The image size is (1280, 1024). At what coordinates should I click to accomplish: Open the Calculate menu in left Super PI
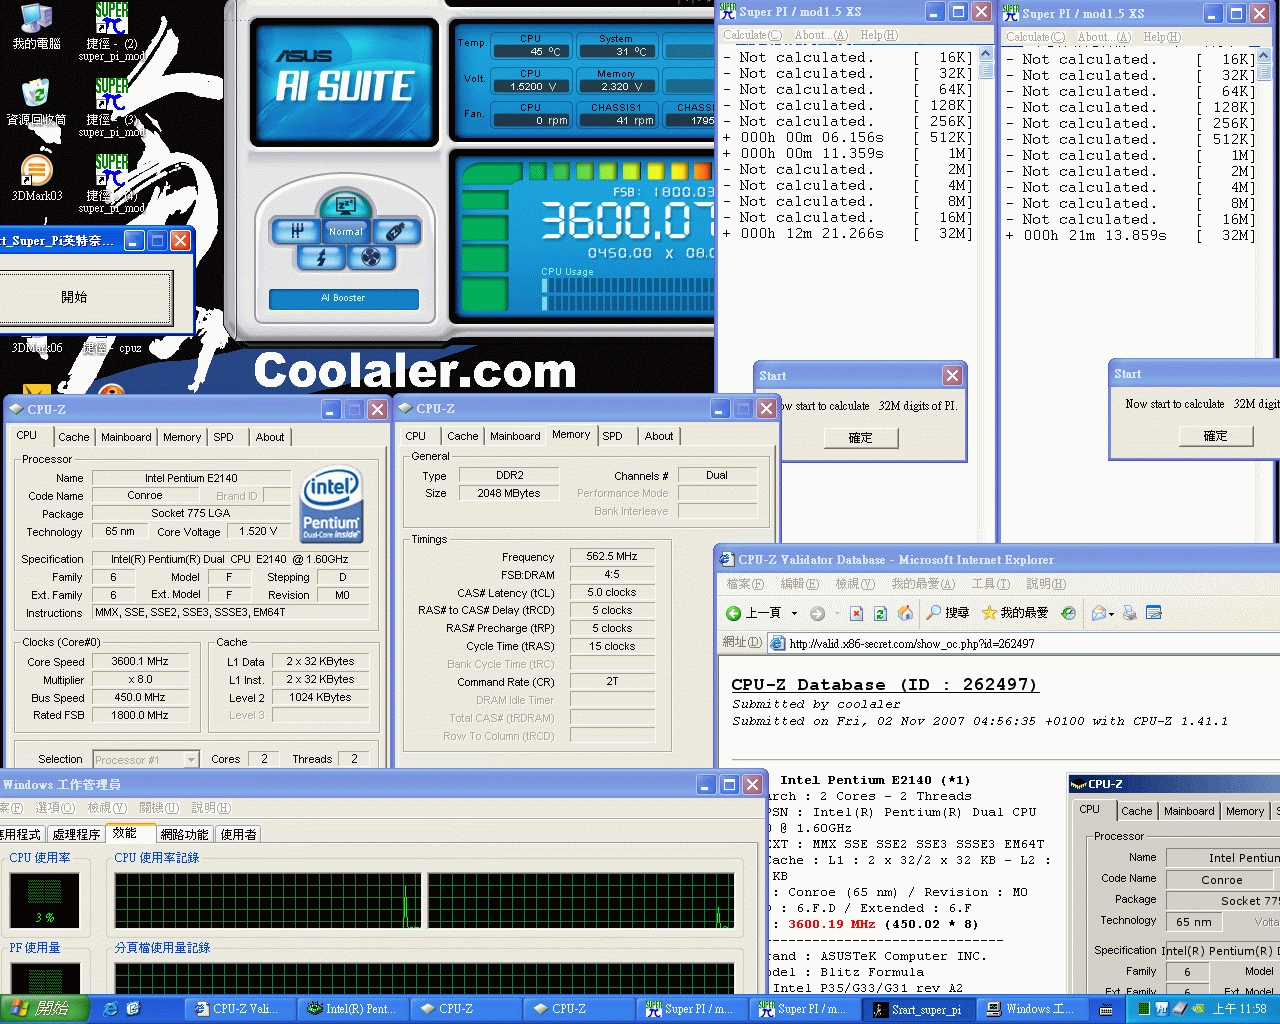point(752,35)
